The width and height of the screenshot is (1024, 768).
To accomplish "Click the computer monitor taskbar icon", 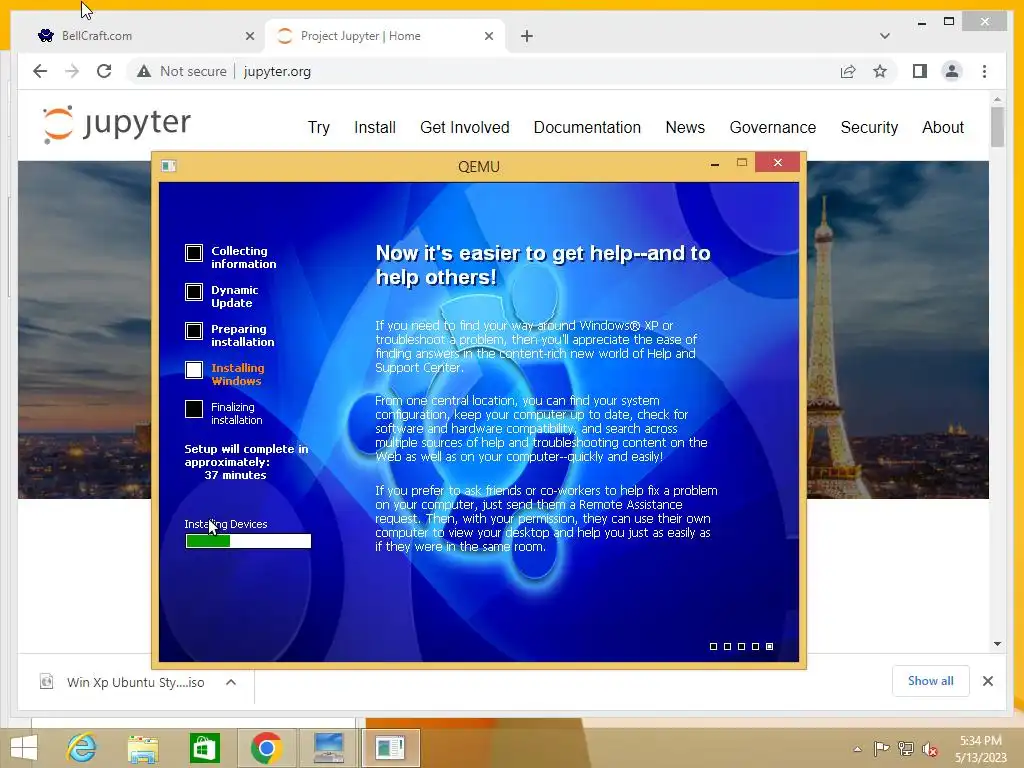I will coord(328,748).
